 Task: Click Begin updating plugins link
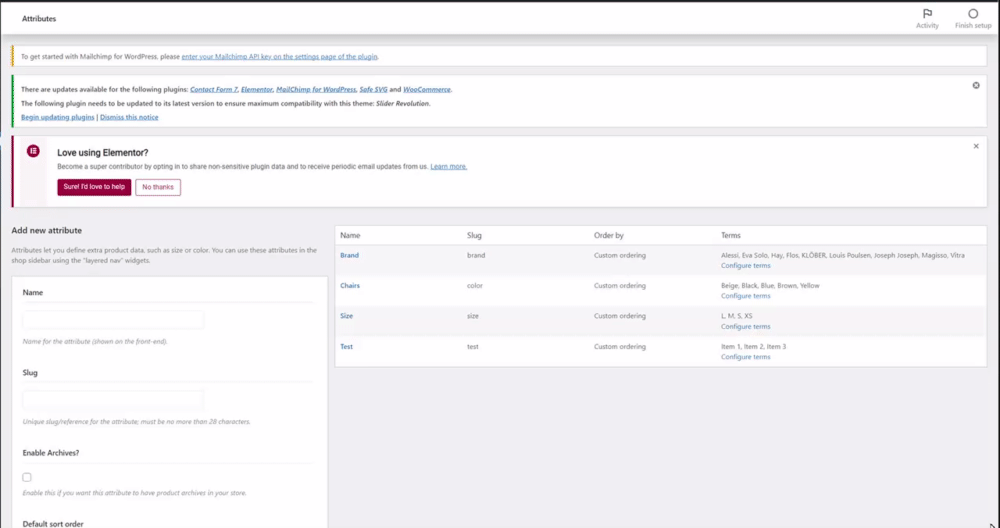[x=58, y=117]
